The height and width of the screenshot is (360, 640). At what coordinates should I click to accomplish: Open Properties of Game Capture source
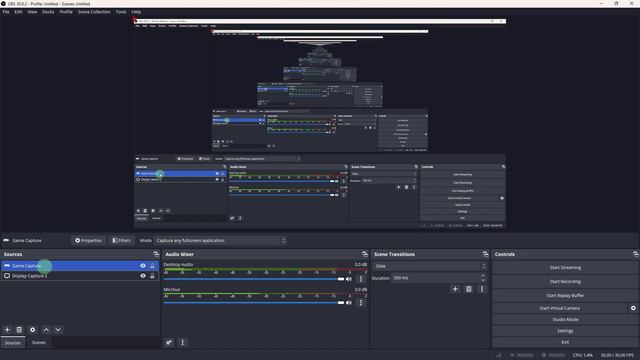pos(88,240)
